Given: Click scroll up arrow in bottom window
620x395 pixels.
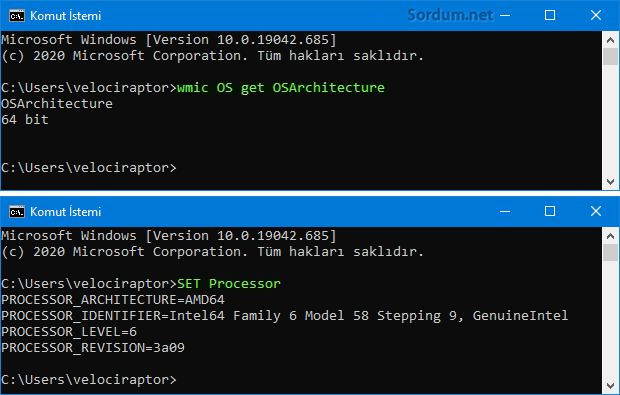Looking at the screenshot, I should [x=610, y=236].
